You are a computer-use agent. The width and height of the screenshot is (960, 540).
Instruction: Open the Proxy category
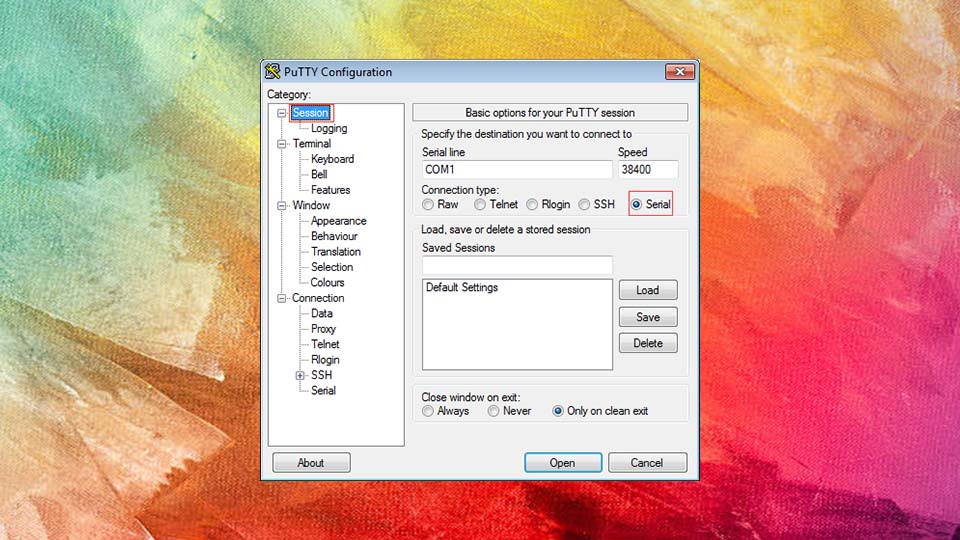tap(323, 329)
